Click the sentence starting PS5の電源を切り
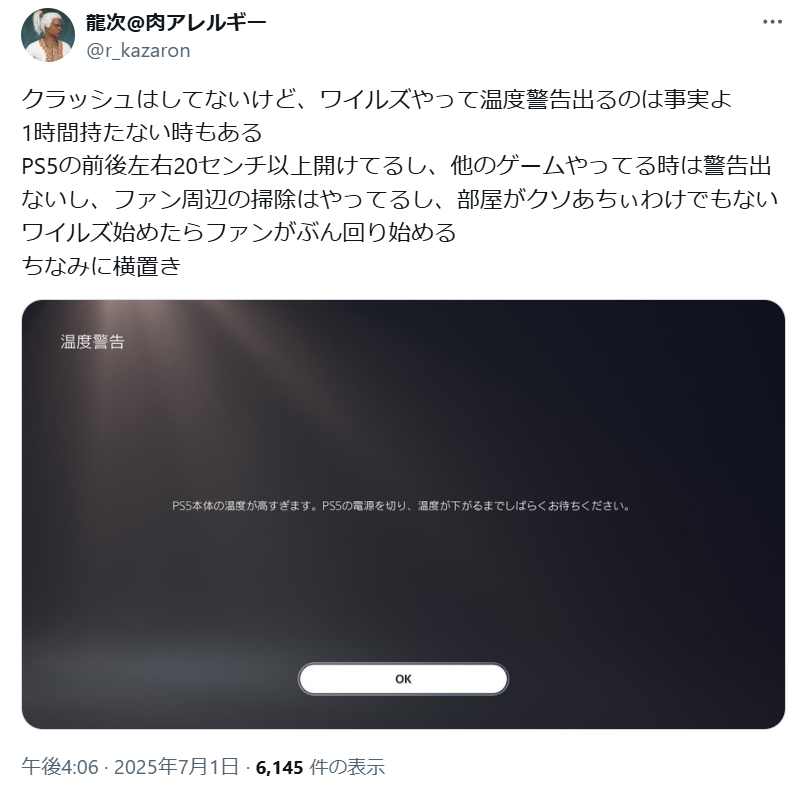Image resolution: width=804 pixels, height=802 pixels. point(476,506)
